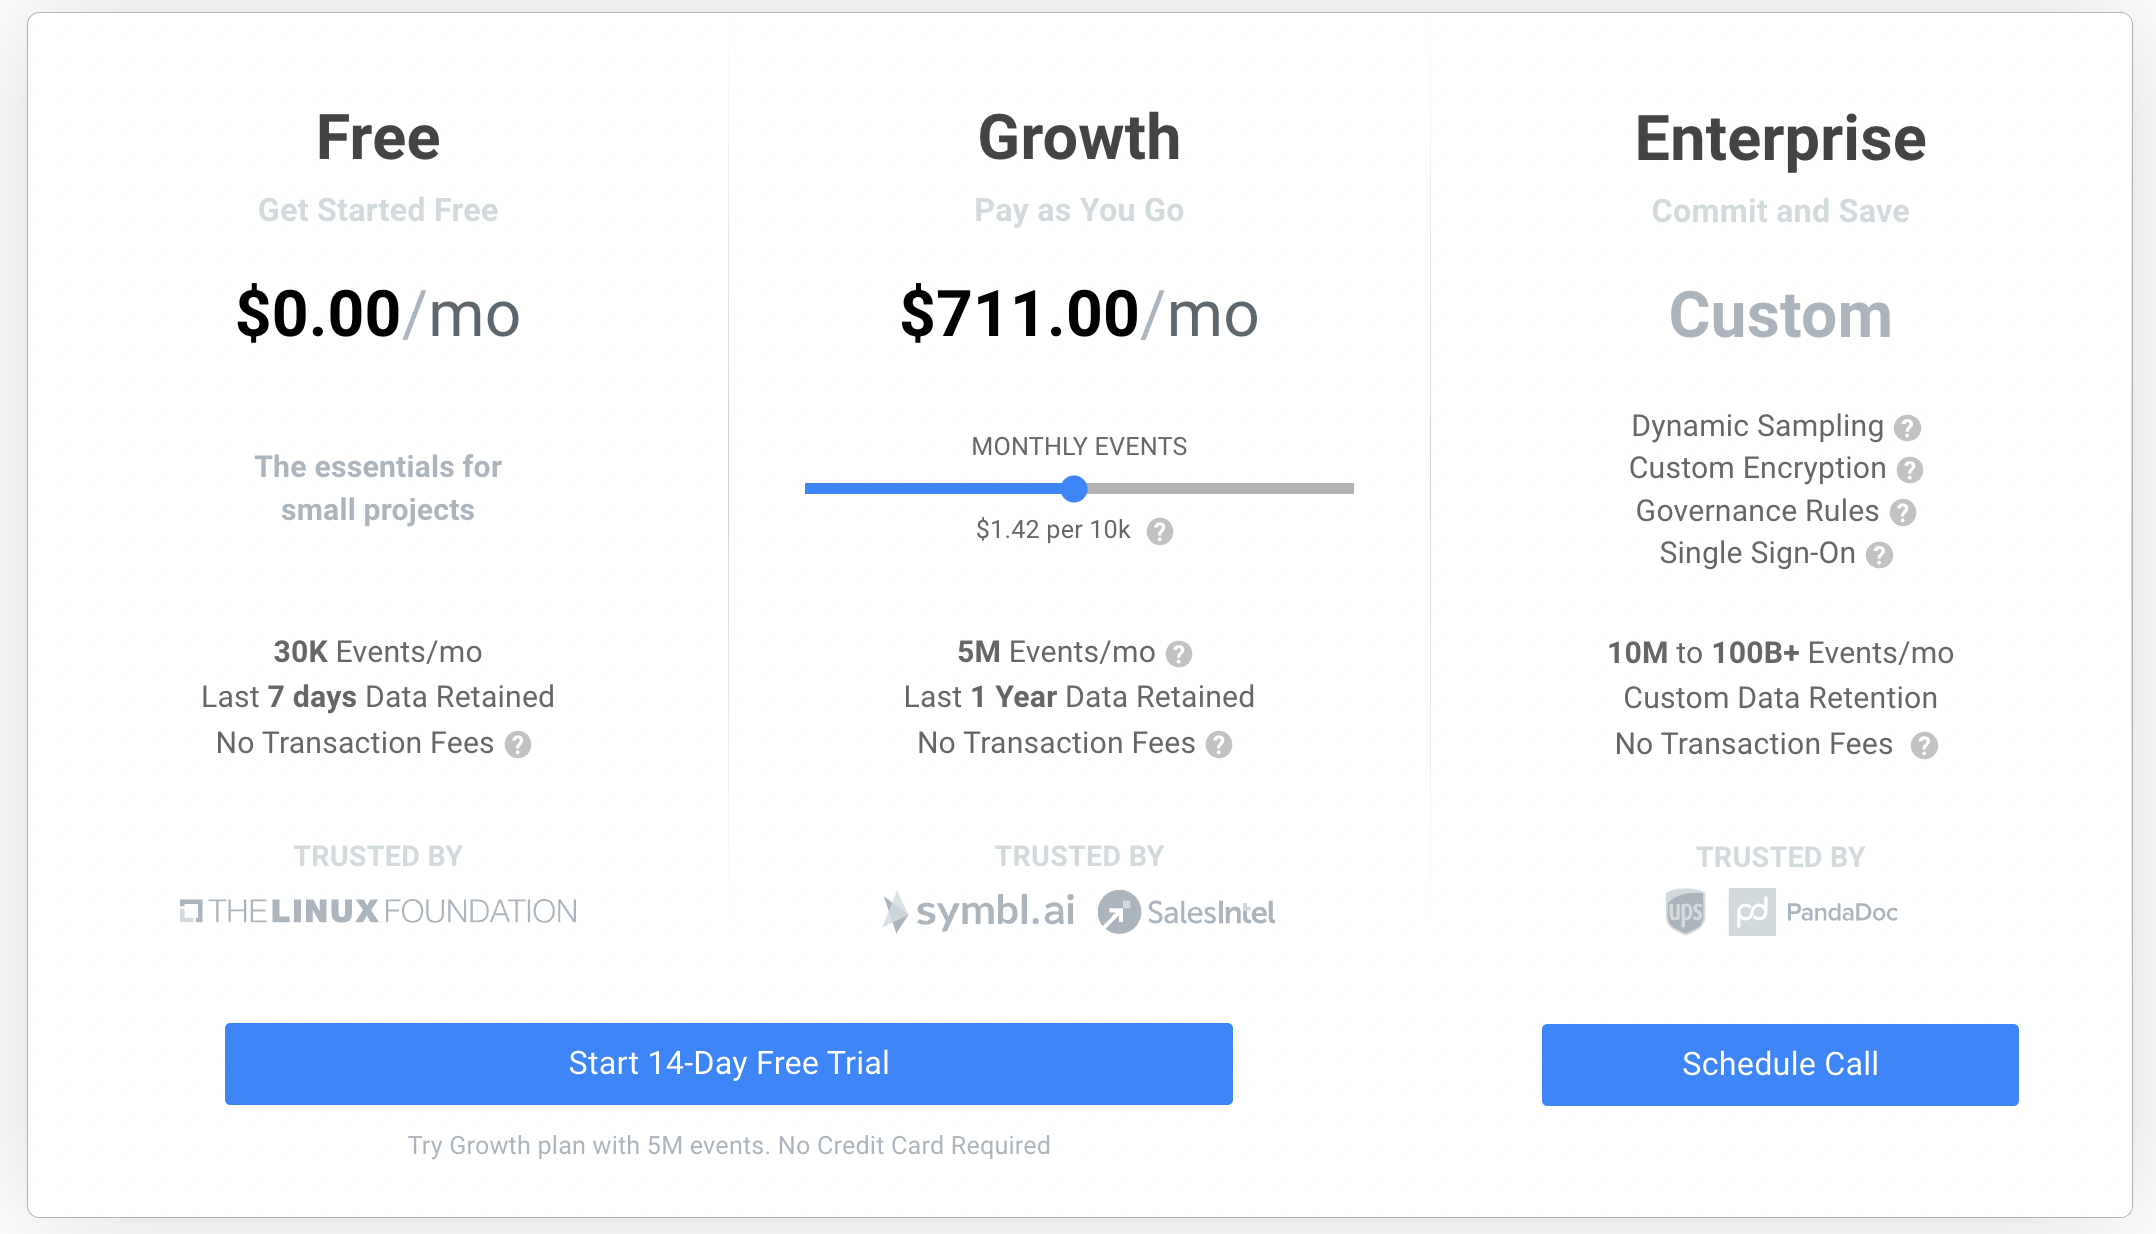
Task: Click Start 14-Day Free Trial
Action: coord(728,1064)
